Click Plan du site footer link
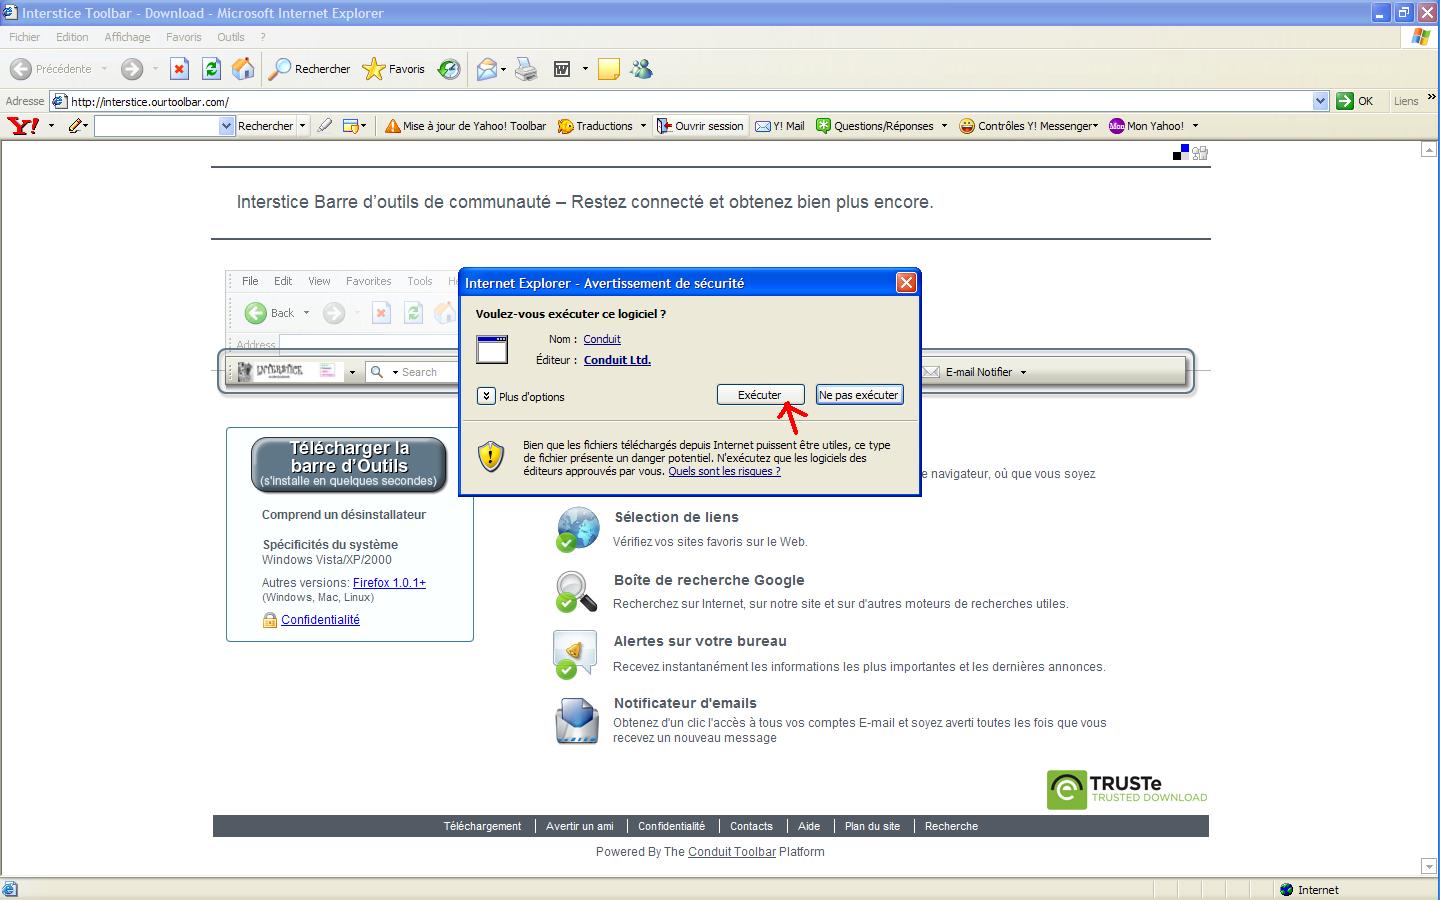This screenshot has width=1440, height=900. 872,826
